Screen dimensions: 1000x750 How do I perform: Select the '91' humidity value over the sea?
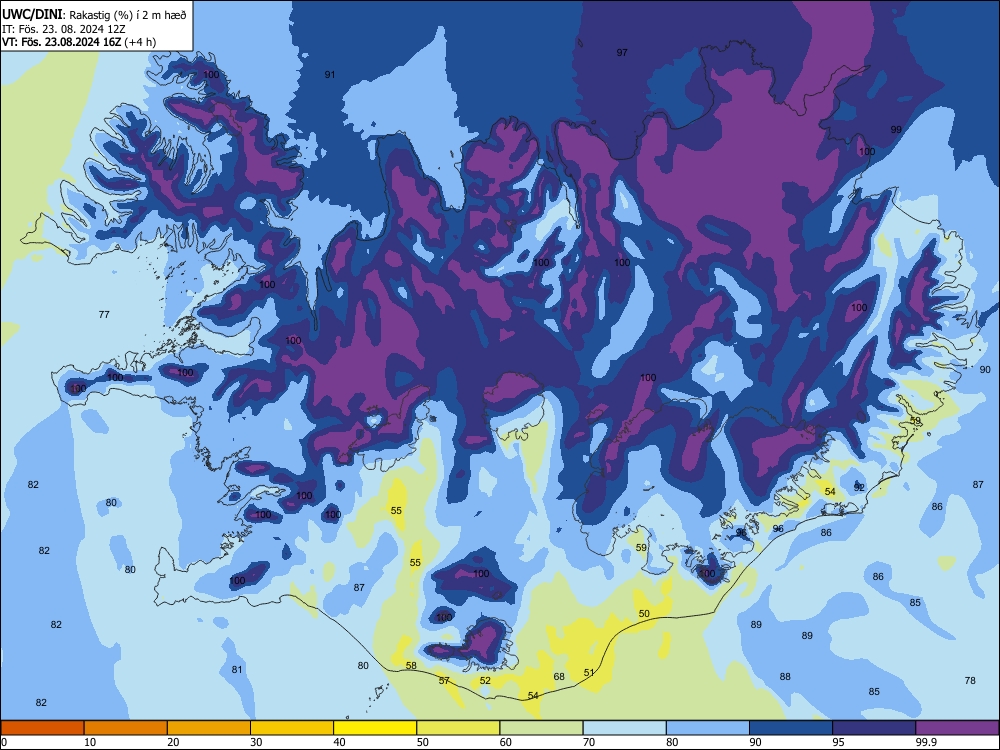coord(330,74)
